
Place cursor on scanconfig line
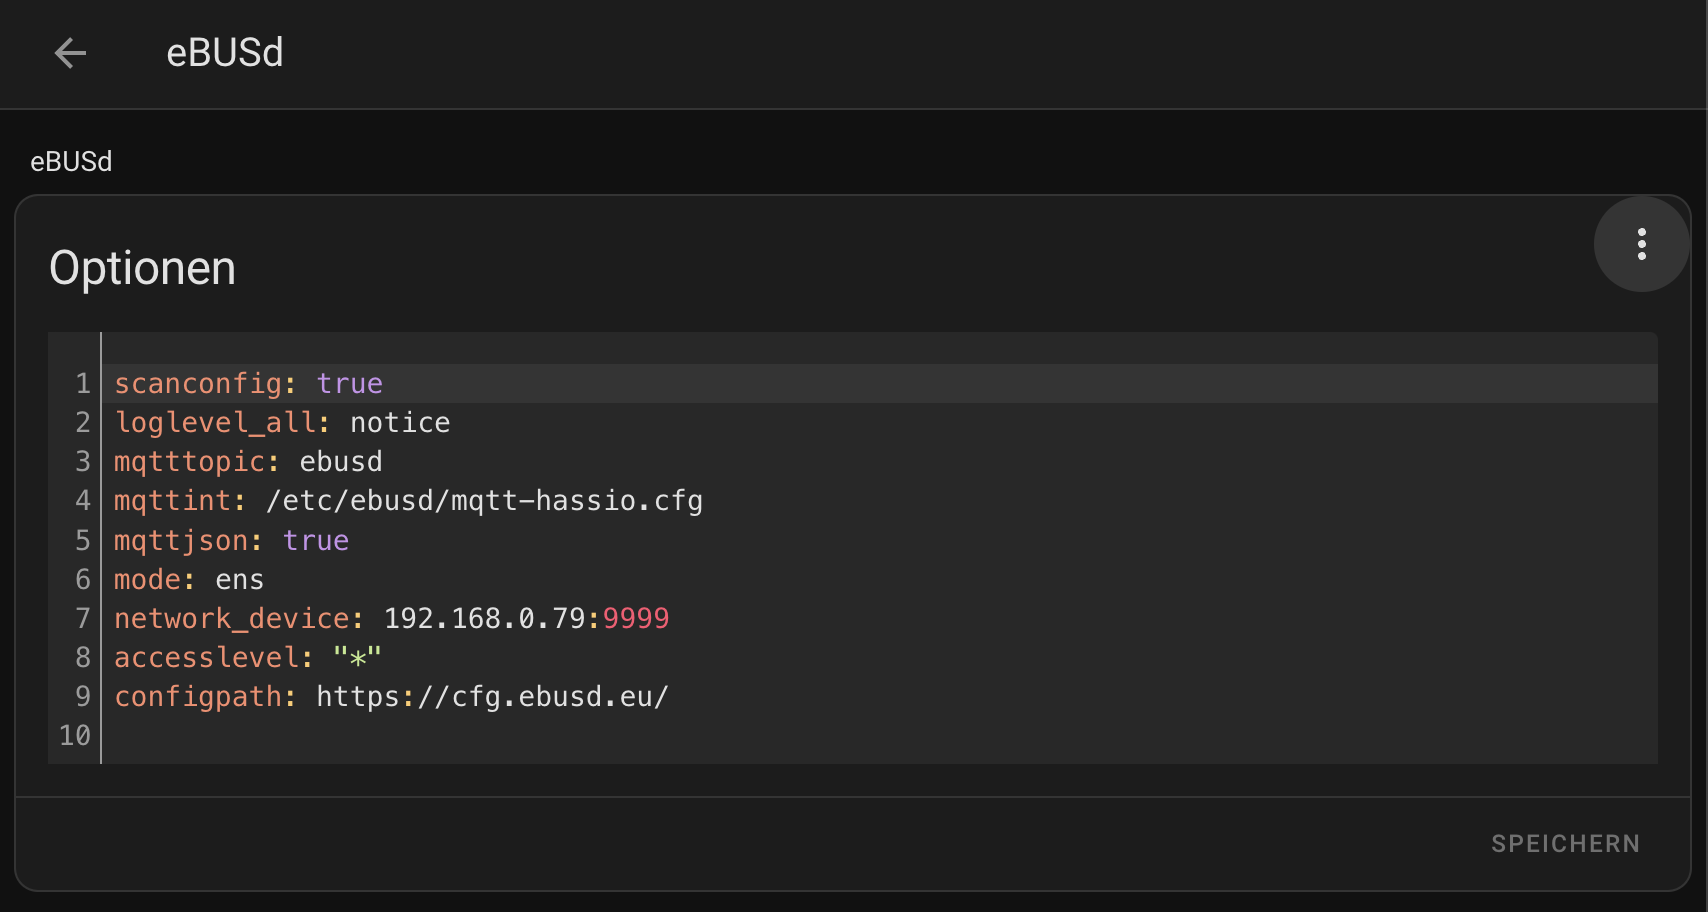click(880, 384)
